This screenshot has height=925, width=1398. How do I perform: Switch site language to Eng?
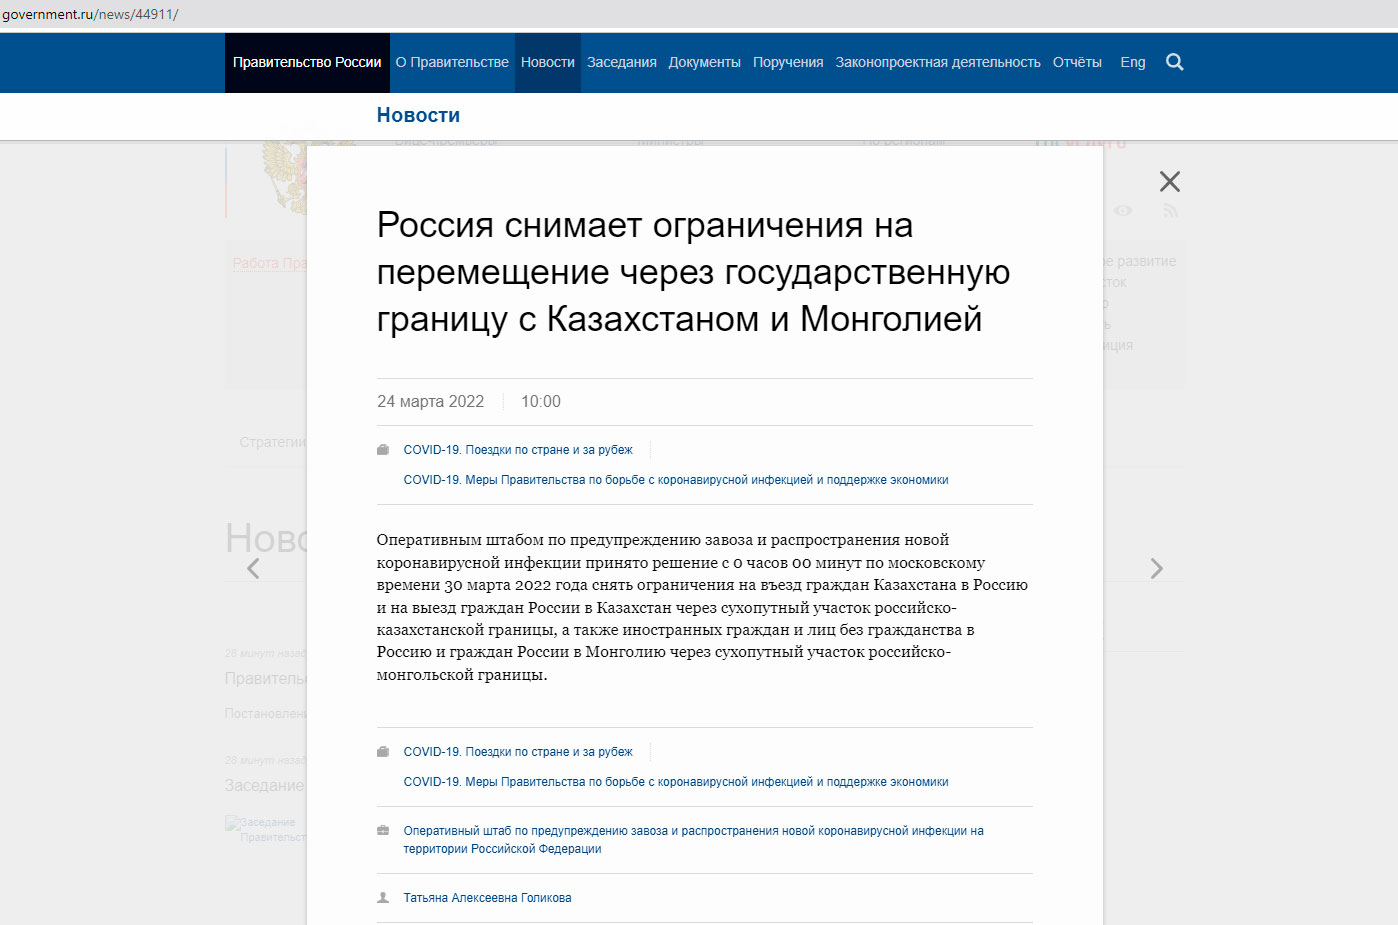coord(1132,62)
